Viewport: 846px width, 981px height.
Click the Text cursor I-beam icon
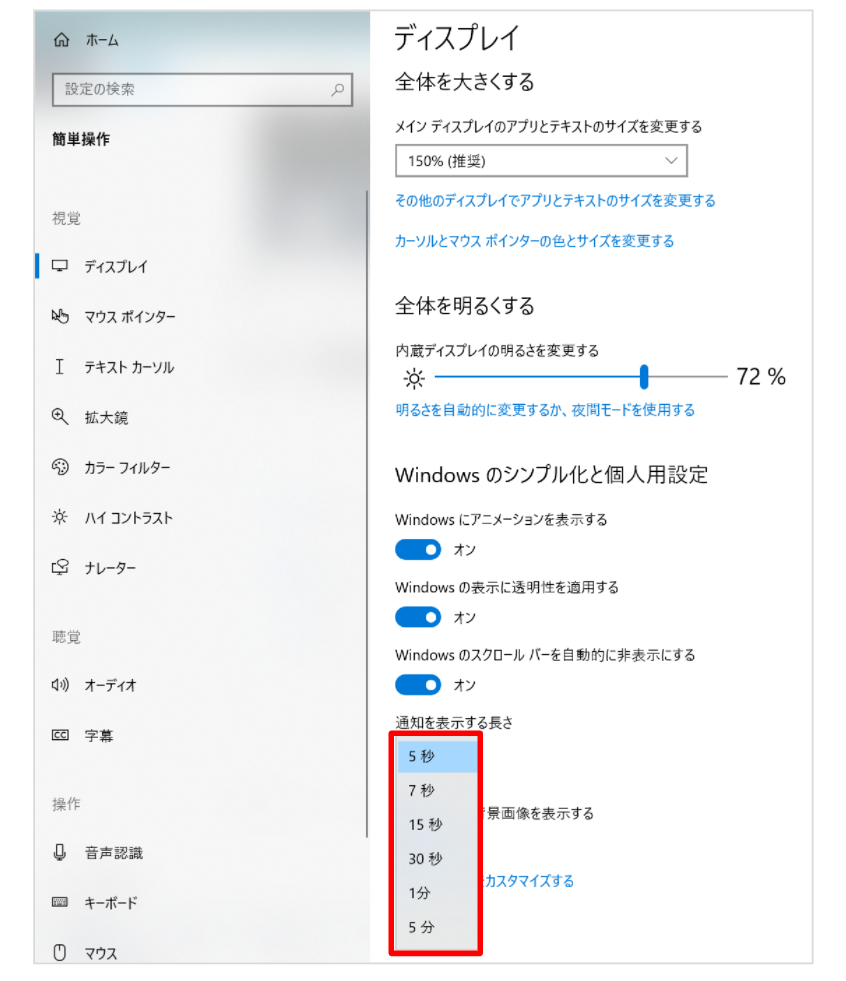click(x=59, y=367)
